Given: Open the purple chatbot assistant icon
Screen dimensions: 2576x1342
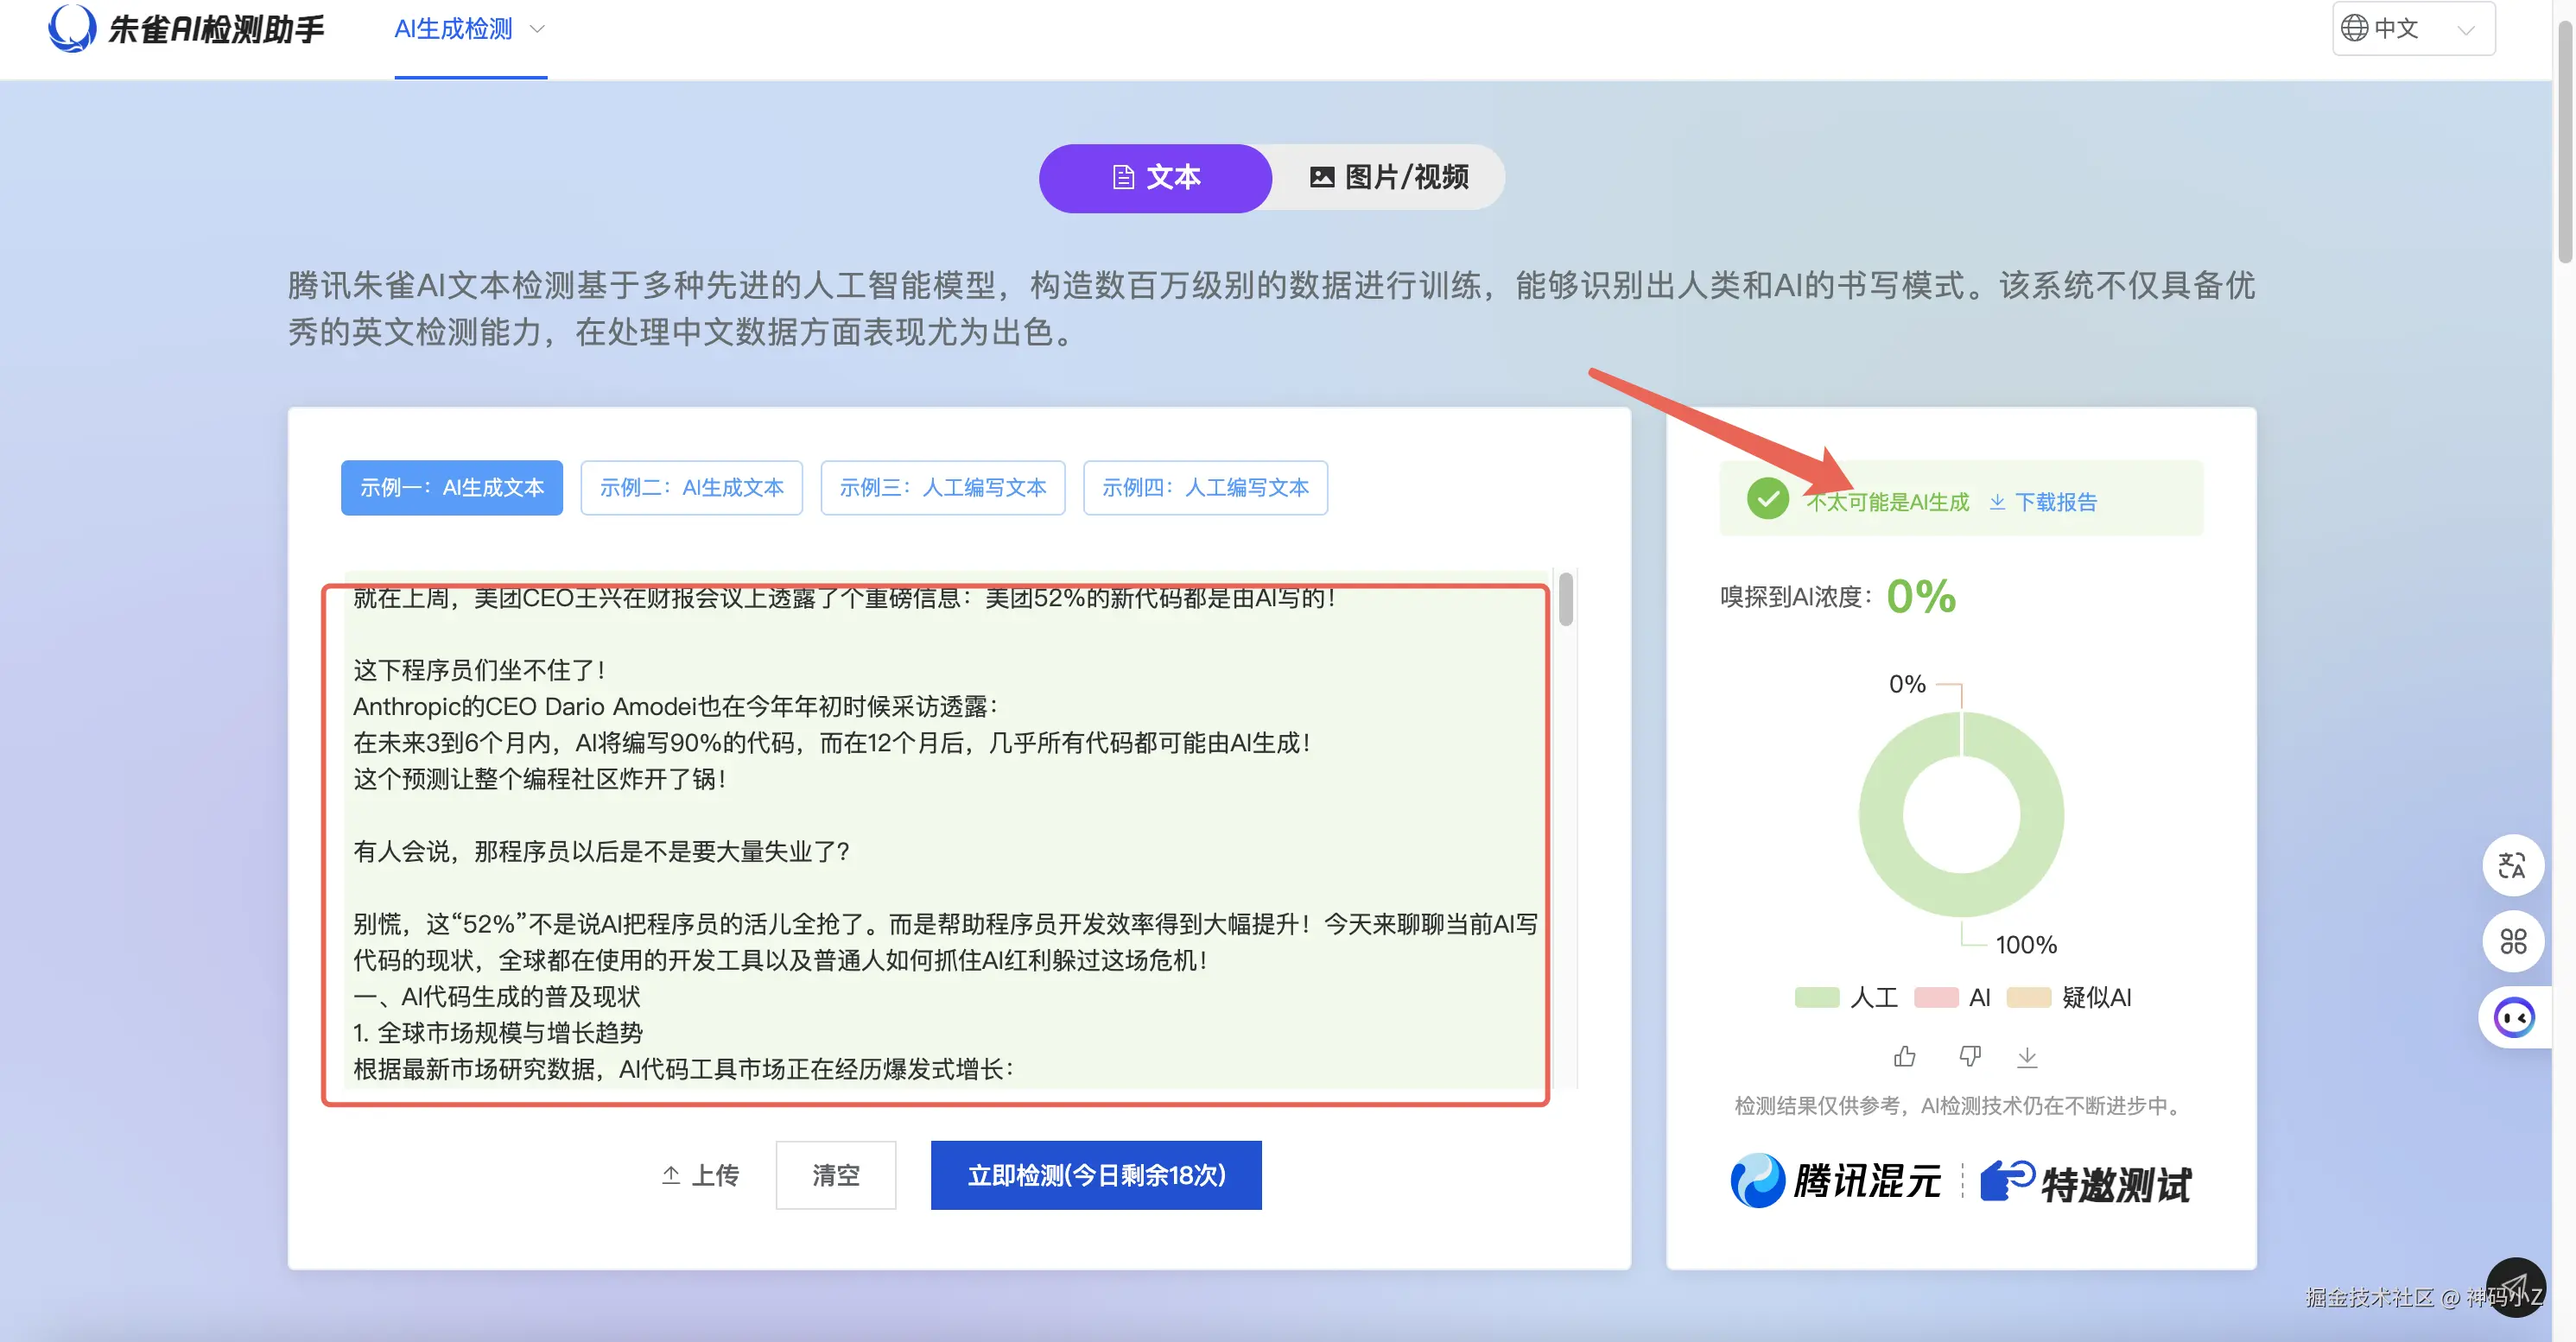Looking at the screenshot, I should point(2513,1018).
